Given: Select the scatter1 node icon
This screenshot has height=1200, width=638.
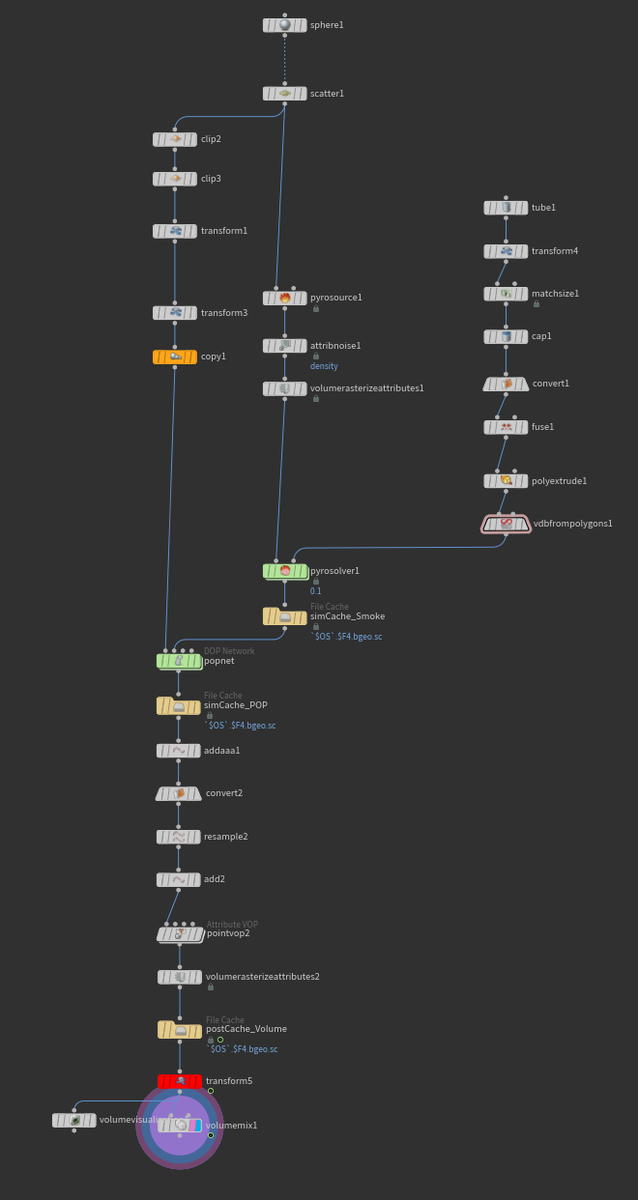Looking at the screenshot, I should (x=285, y=93).
